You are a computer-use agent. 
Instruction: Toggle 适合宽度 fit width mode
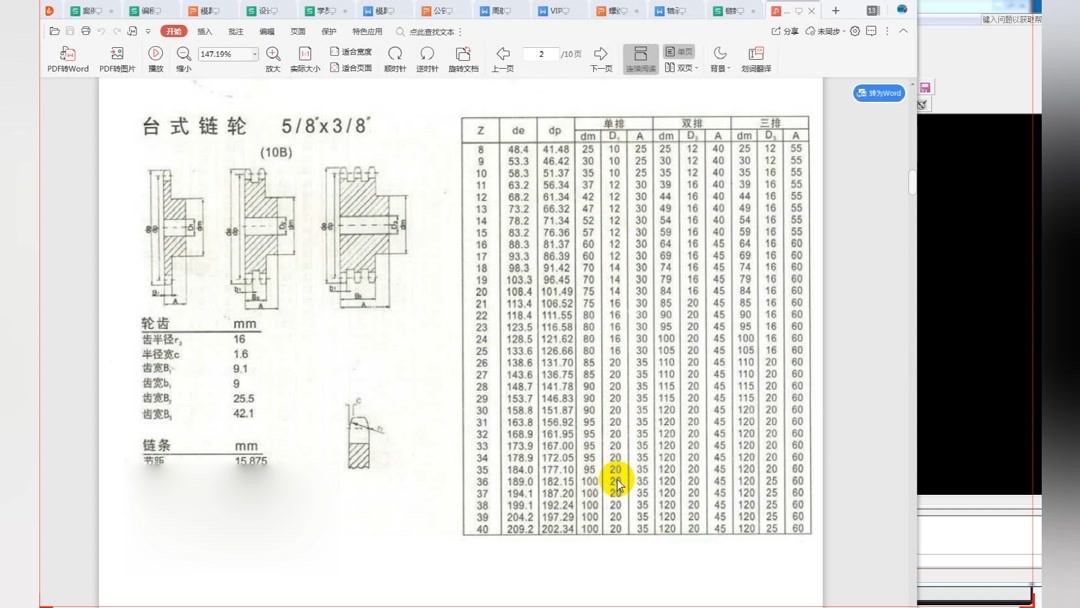[x=349, y=52]
